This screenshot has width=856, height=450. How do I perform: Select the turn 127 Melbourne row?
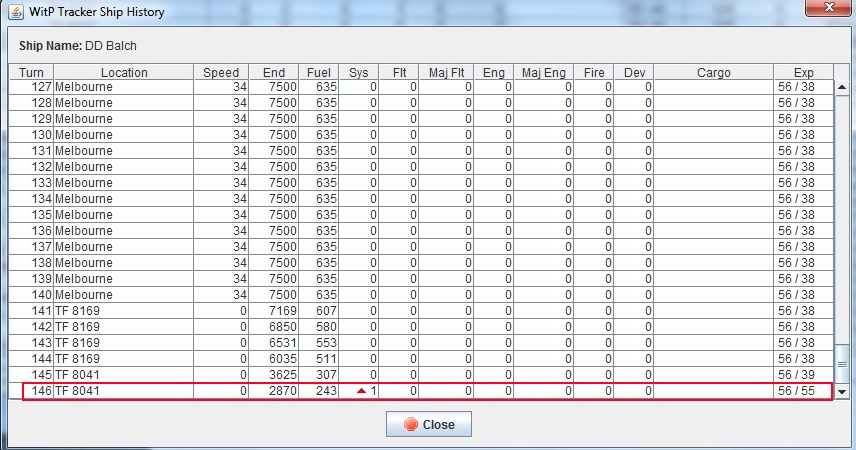421,87
